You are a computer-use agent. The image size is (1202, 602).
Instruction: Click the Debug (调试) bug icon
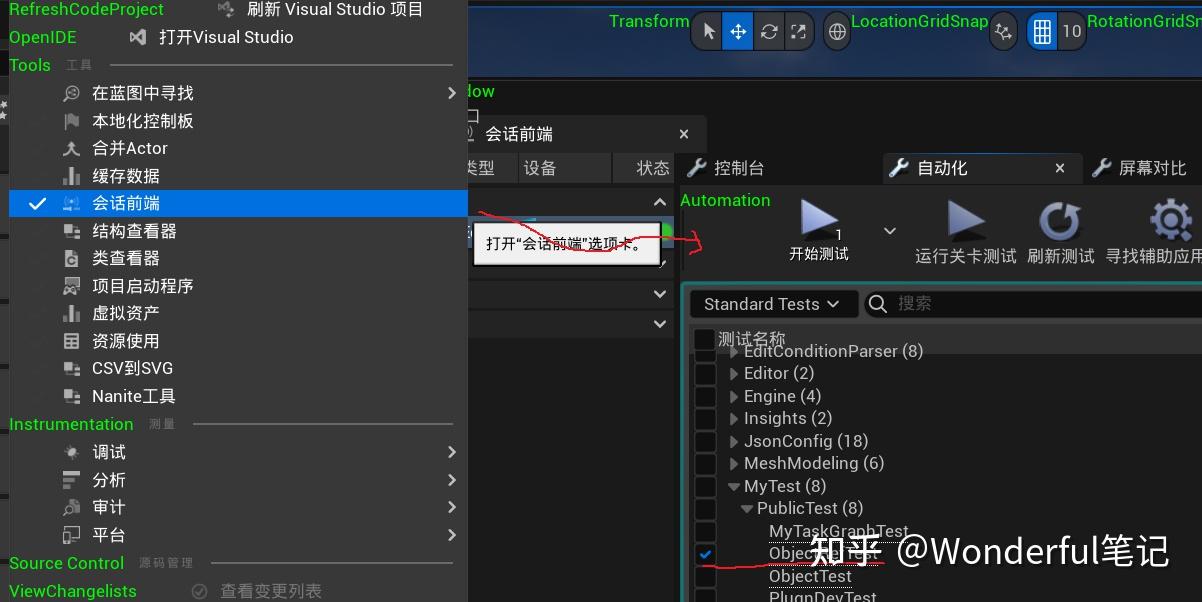72,452
